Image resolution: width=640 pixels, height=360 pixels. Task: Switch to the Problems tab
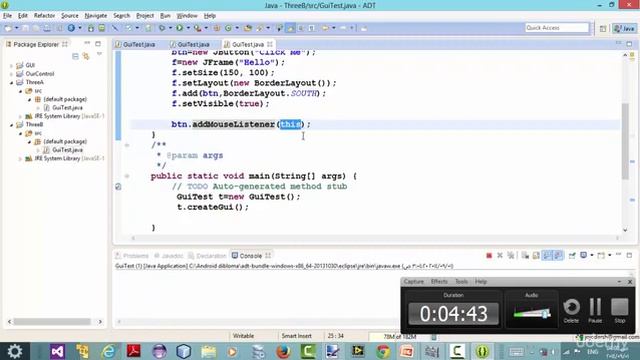tap(132, 256)
